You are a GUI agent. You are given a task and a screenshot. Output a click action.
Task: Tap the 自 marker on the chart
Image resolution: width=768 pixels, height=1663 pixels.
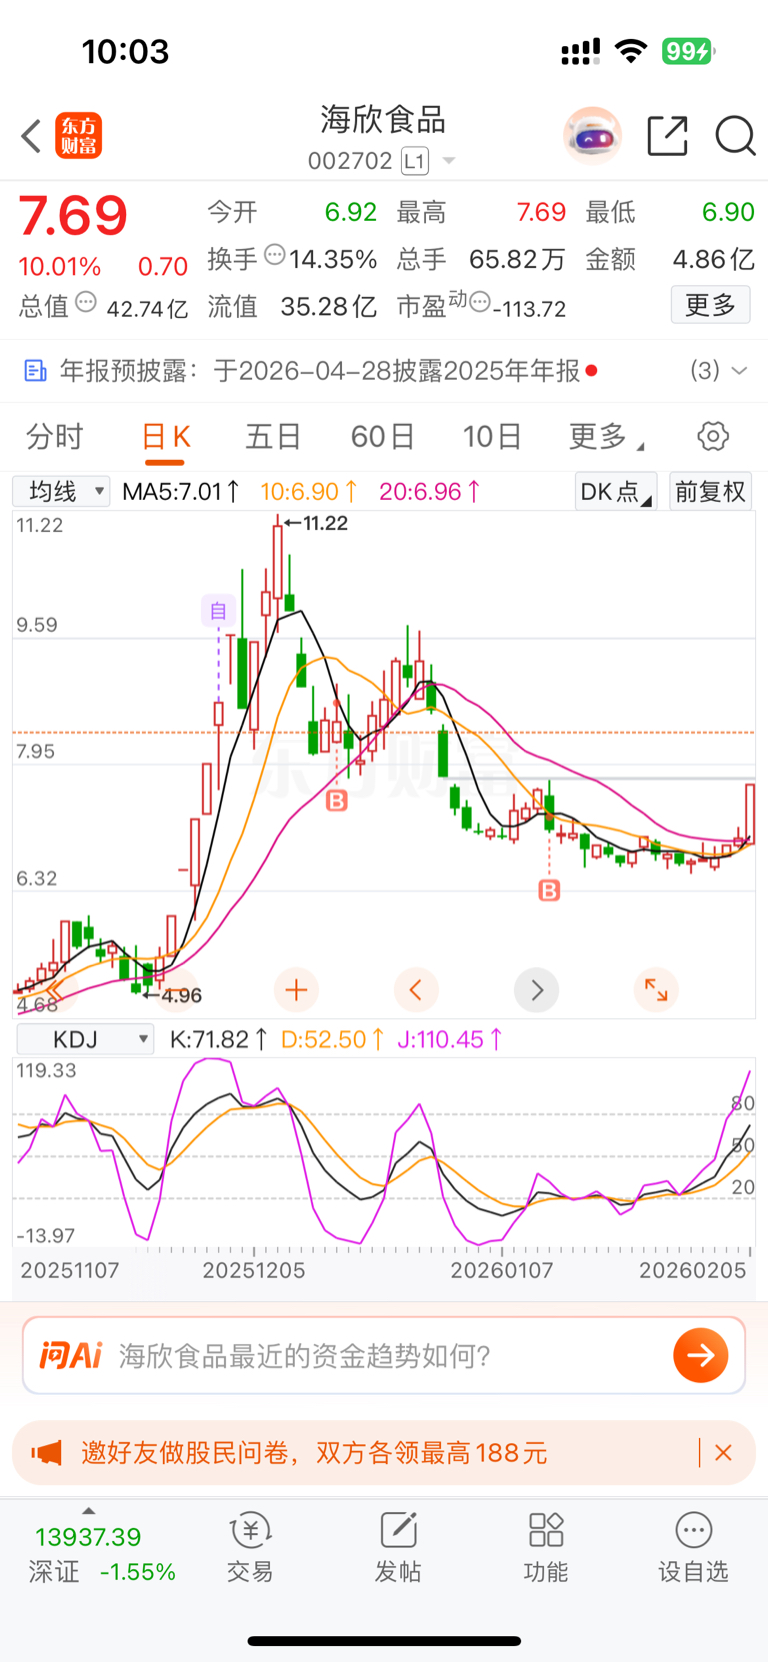point(218,610)
